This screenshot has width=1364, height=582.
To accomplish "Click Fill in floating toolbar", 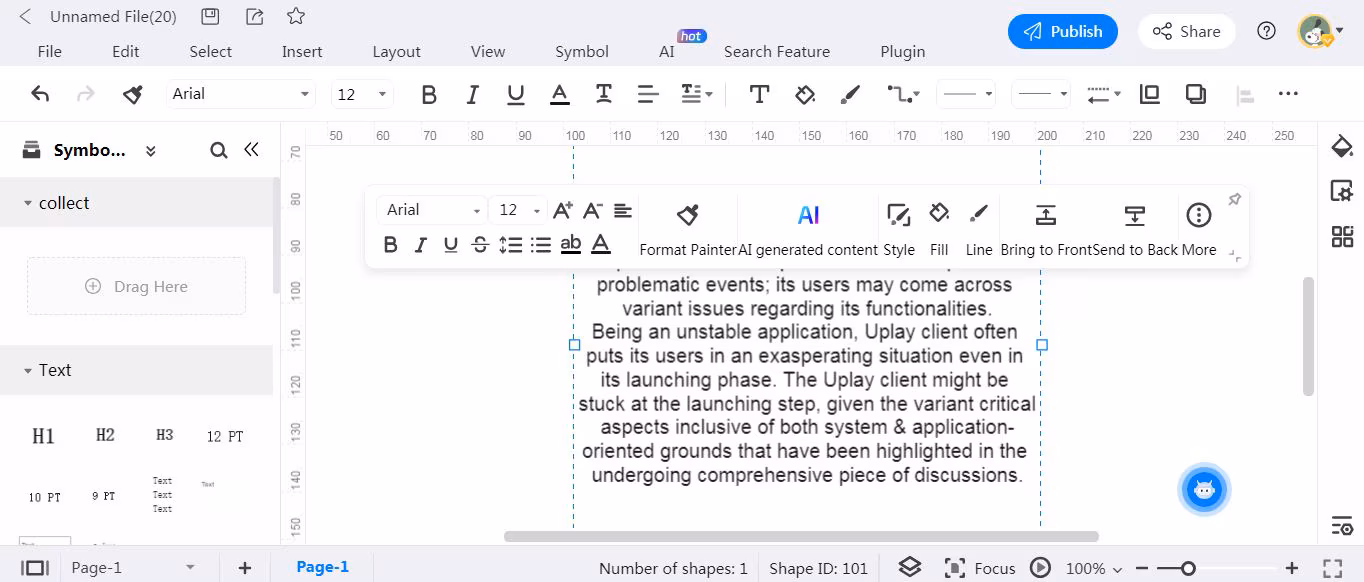I will (x=939, y=229).
